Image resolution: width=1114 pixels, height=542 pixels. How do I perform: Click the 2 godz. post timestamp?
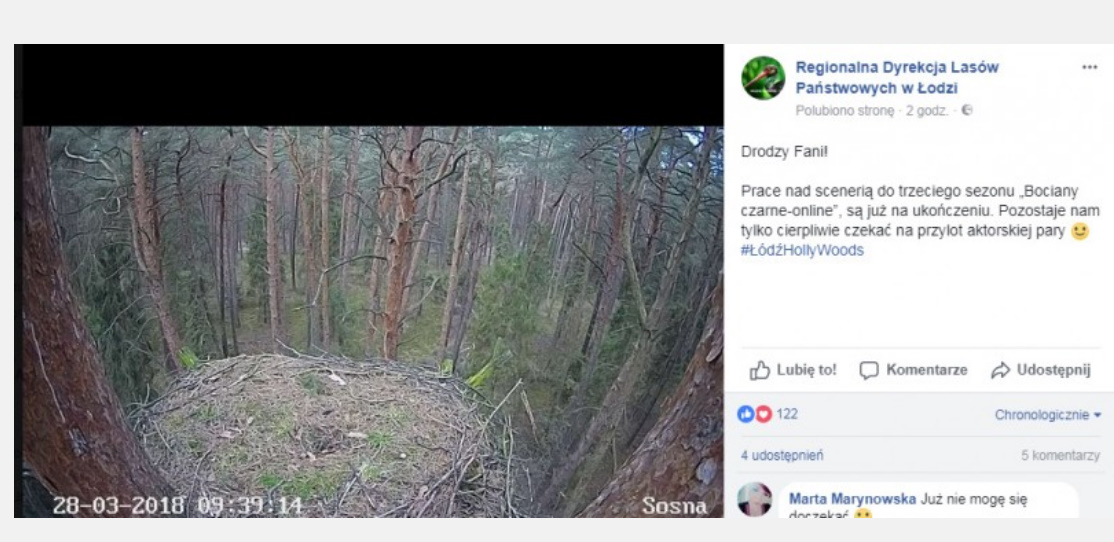(927, 111)
